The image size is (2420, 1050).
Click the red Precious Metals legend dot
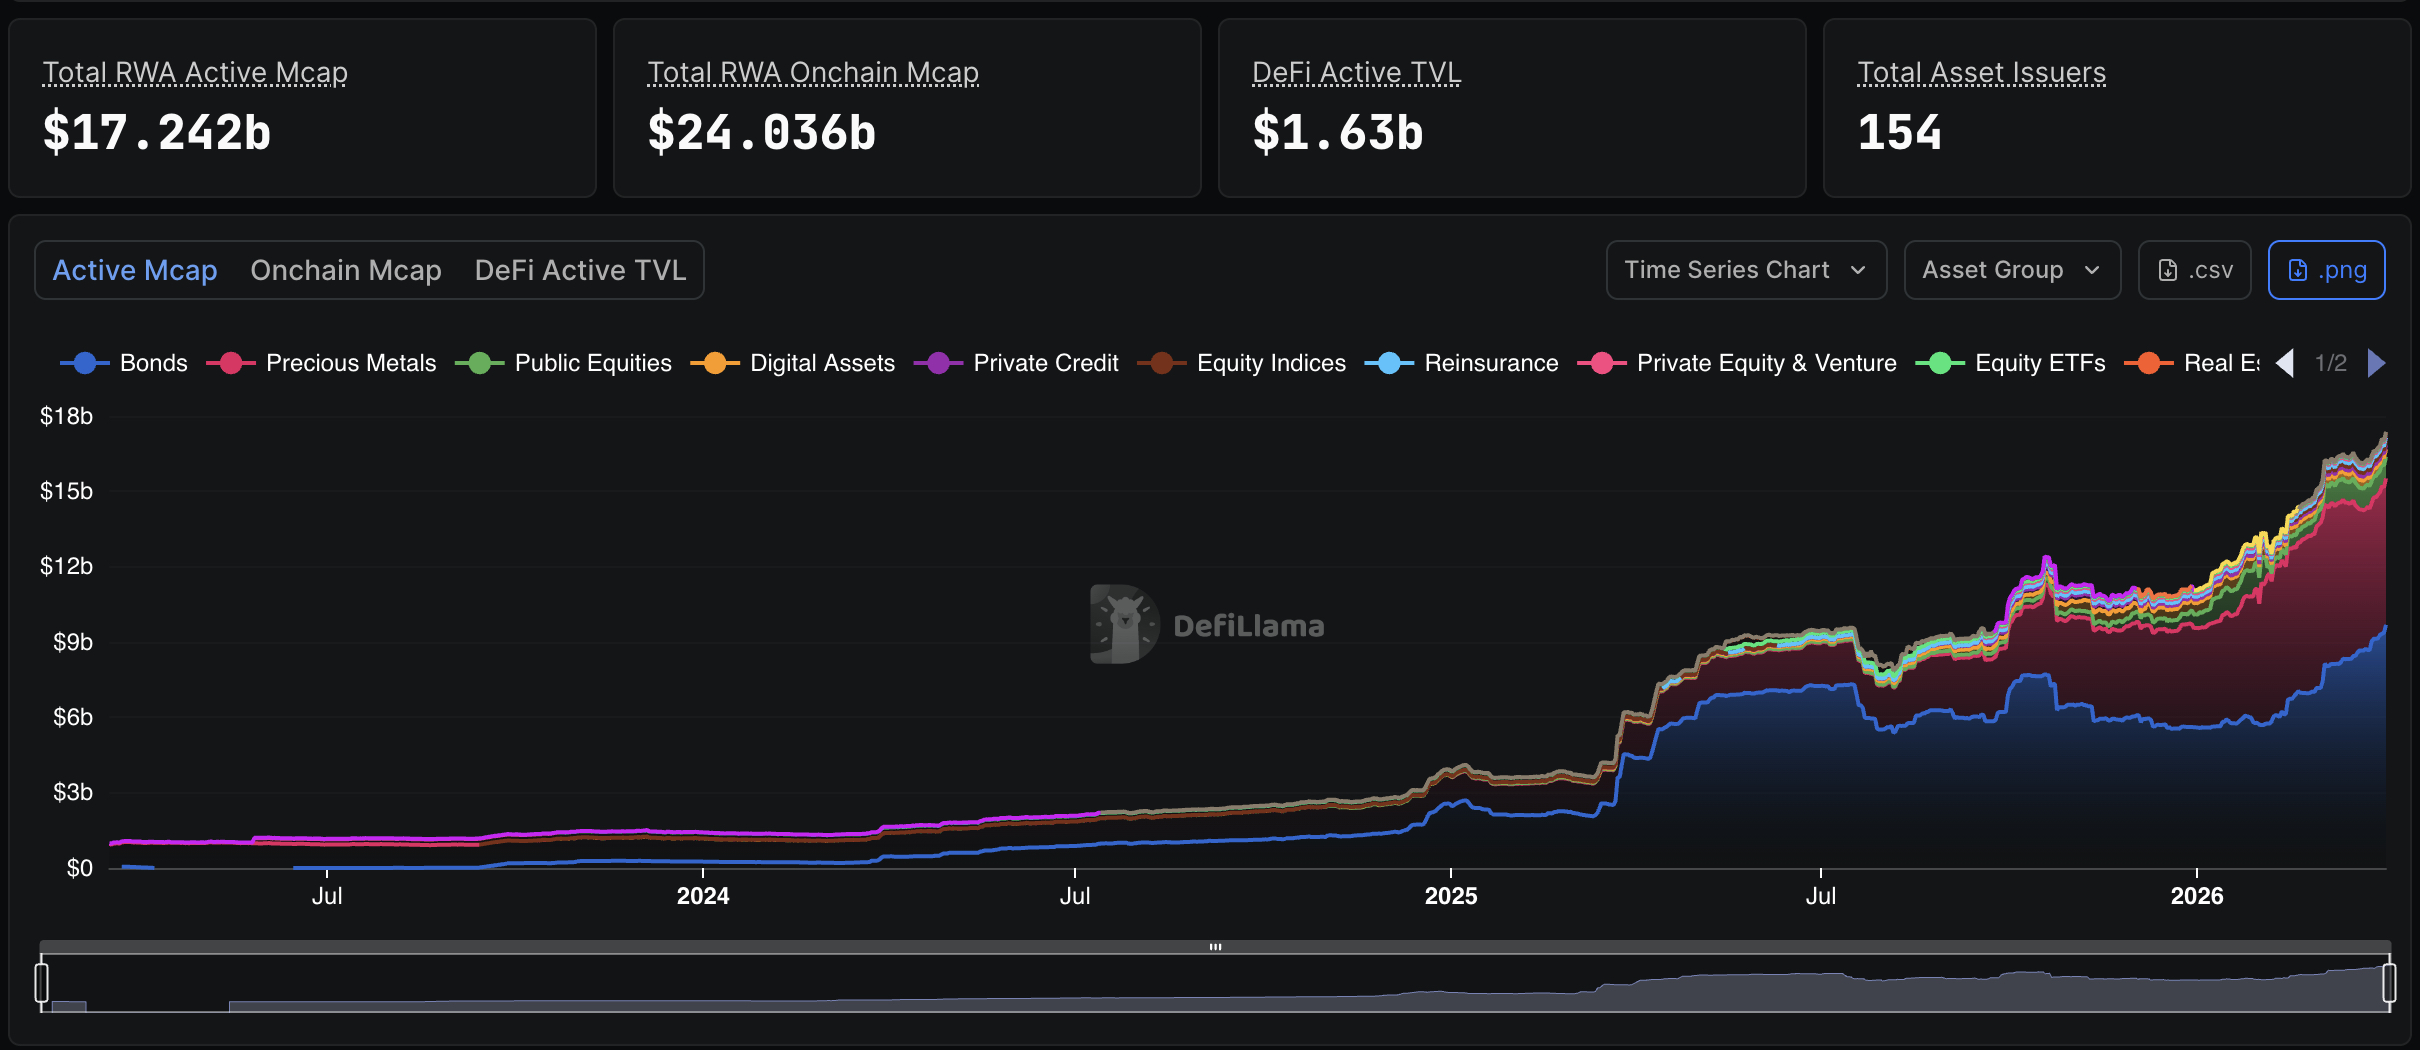pyautogui.click(x=230, y=363)
